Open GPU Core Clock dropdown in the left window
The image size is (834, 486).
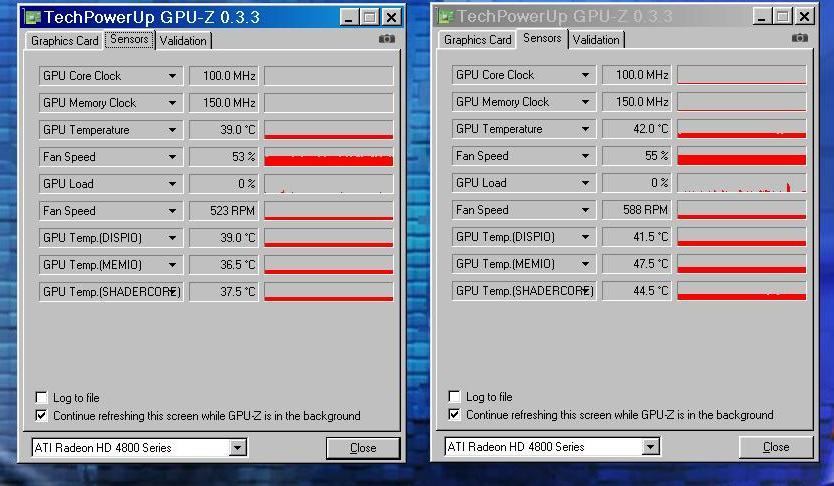click(172, 76)
